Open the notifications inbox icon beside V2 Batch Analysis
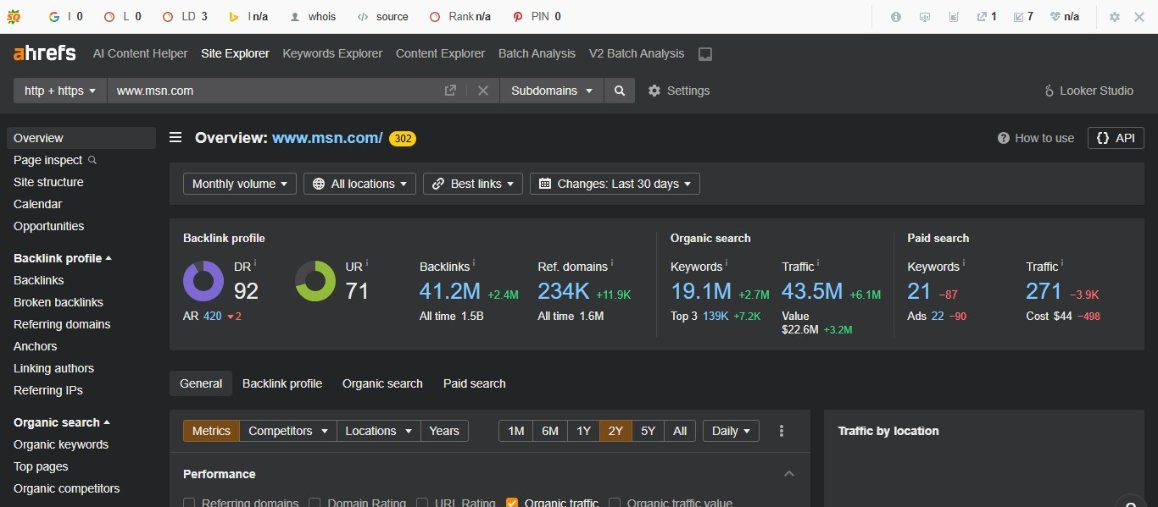Screen dimensions: 1158x507 [x=705, y=54]
